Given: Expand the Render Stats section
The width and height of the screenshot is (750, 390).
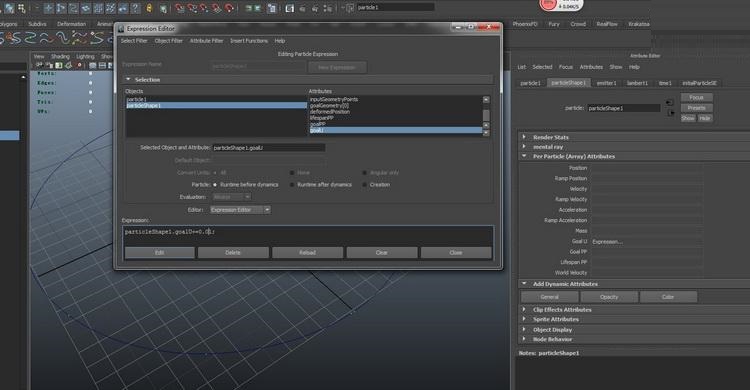Looking at the screenshot, I should [x=524, y=137].
